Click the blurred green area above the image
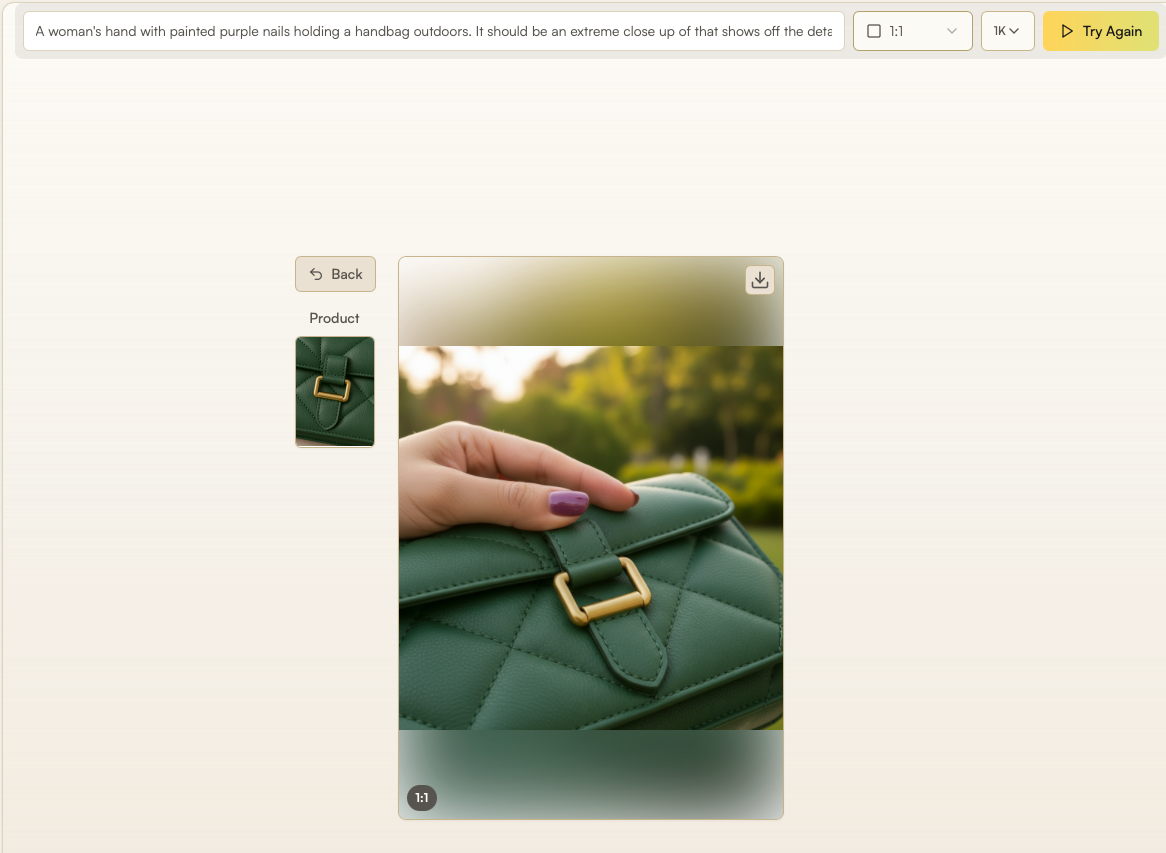The image size is (1166, 853). (591, 302)
